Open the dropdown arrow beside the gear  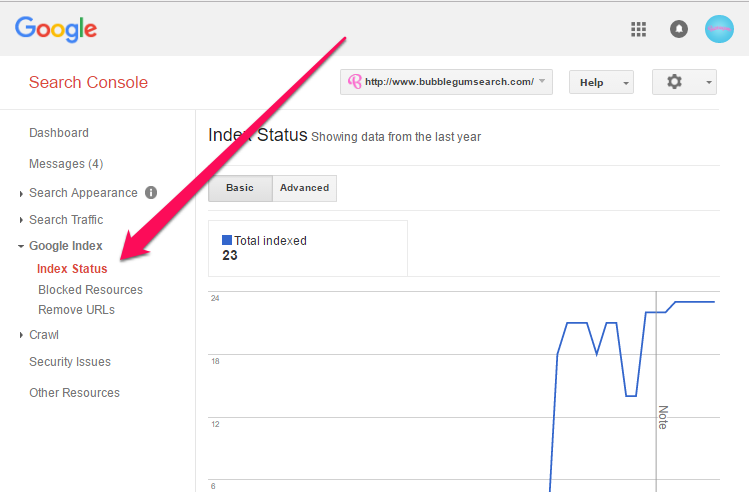pyautogui.click(x=709, y=83)
